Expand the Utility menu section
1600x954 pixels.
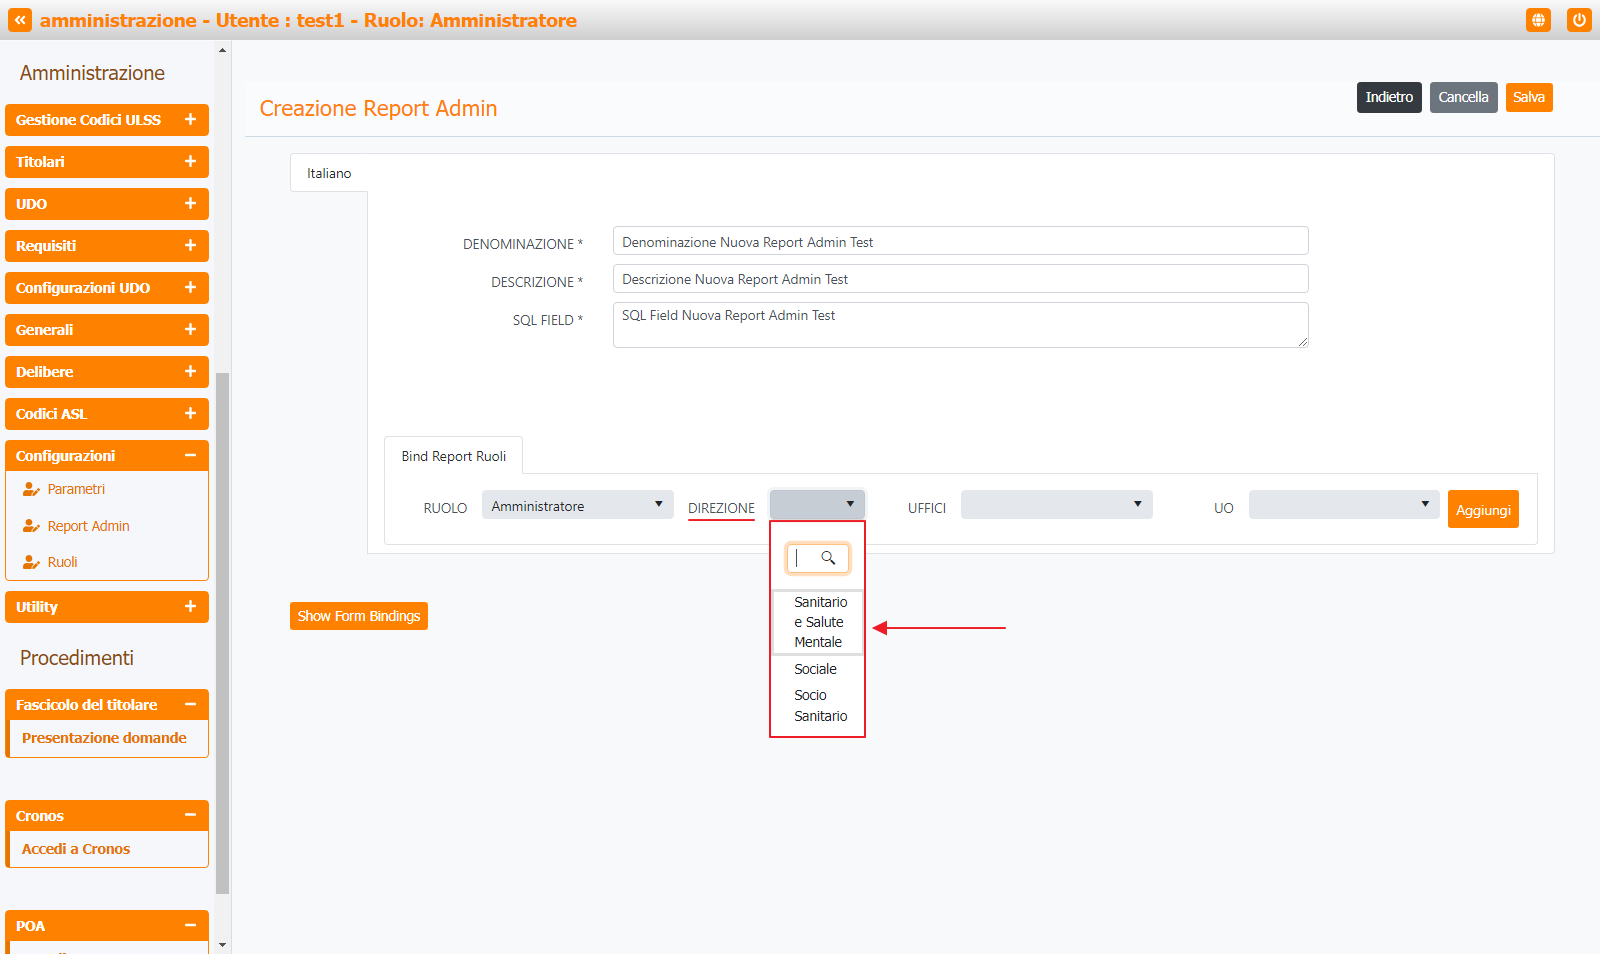click(106, 607)
